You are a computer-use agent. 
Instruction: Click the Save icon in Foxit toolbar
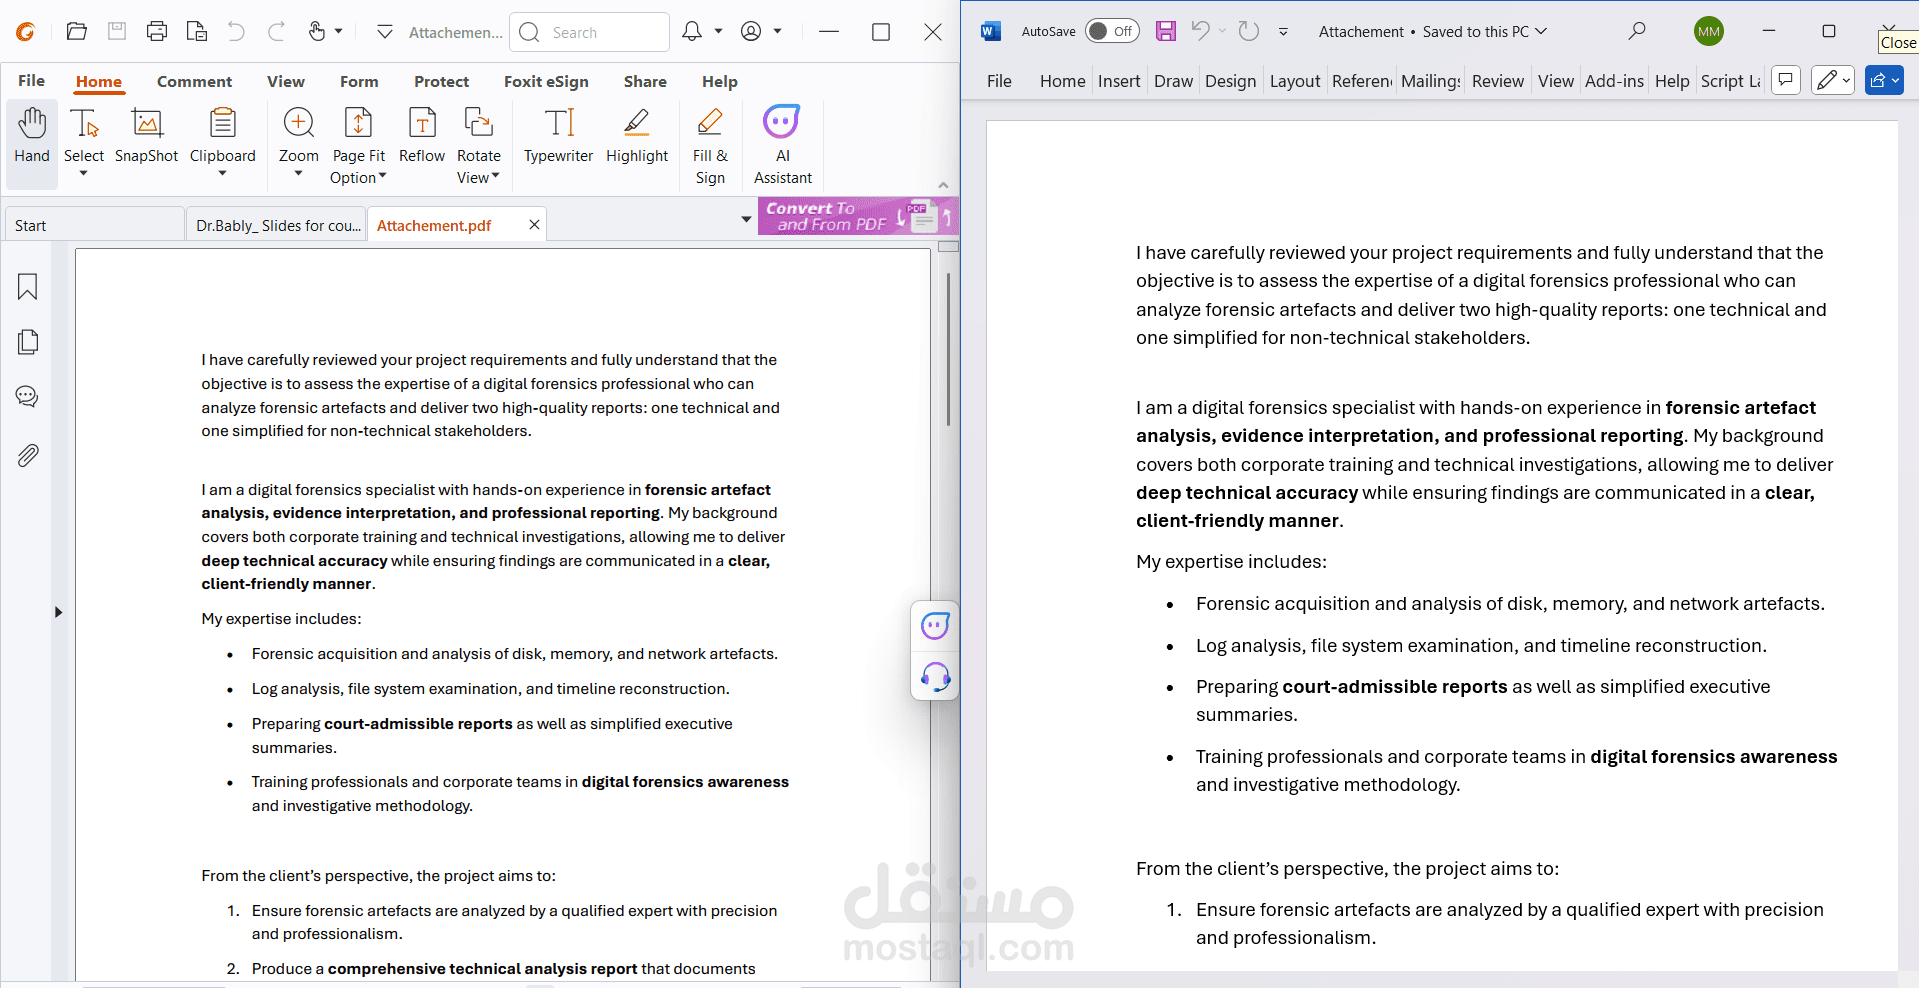117,32
